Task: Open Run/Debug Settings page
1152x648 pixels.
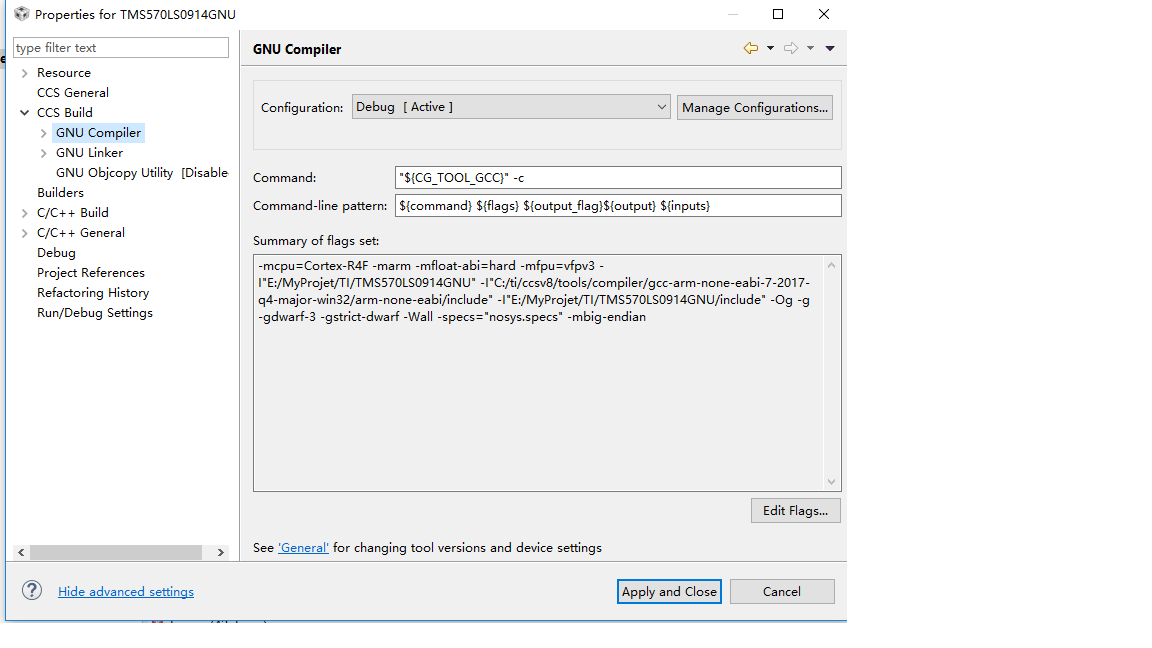Action: 95,313
